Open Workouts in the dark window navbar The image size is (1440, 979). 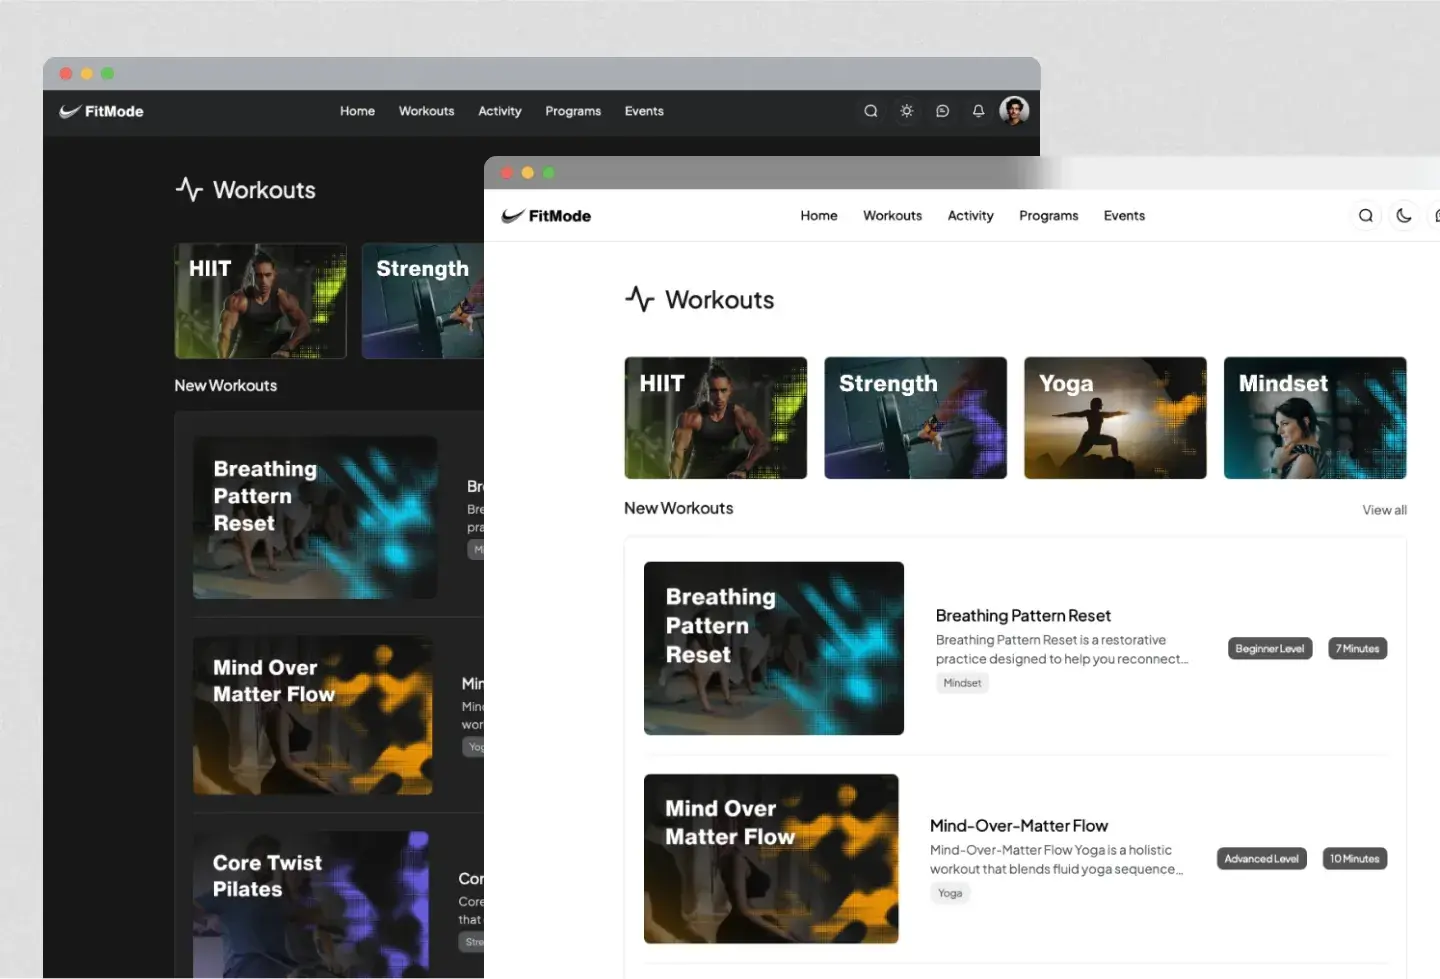[427, 111]
